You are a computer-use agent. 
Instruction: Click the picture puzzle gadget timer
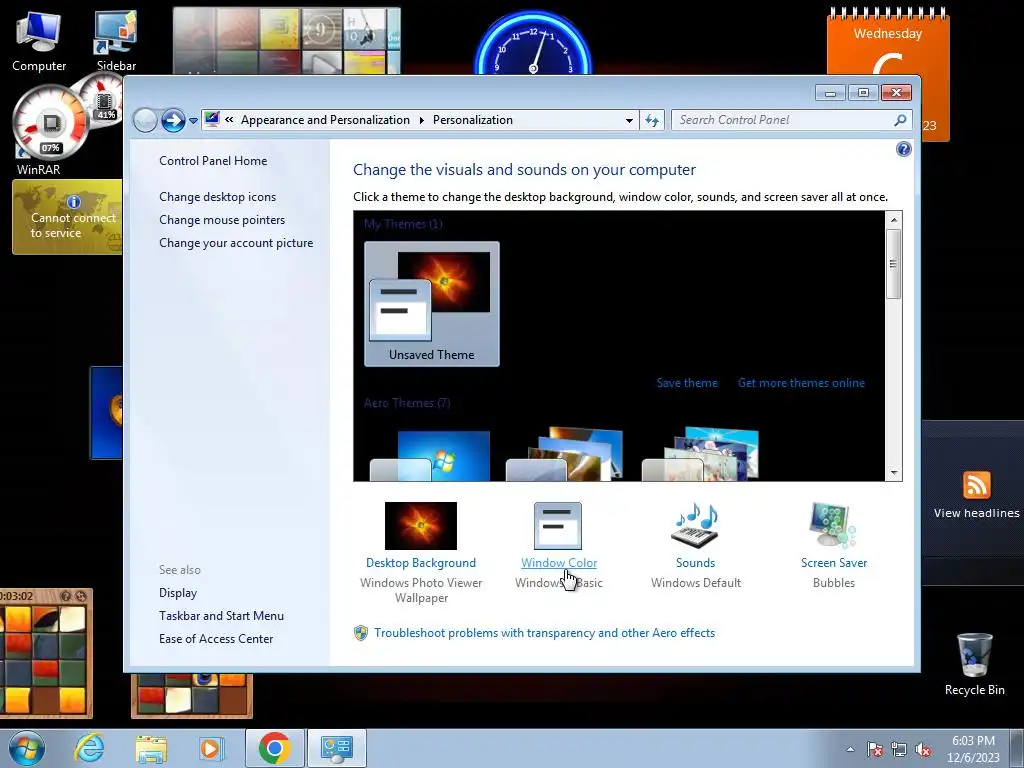(17, 596)
